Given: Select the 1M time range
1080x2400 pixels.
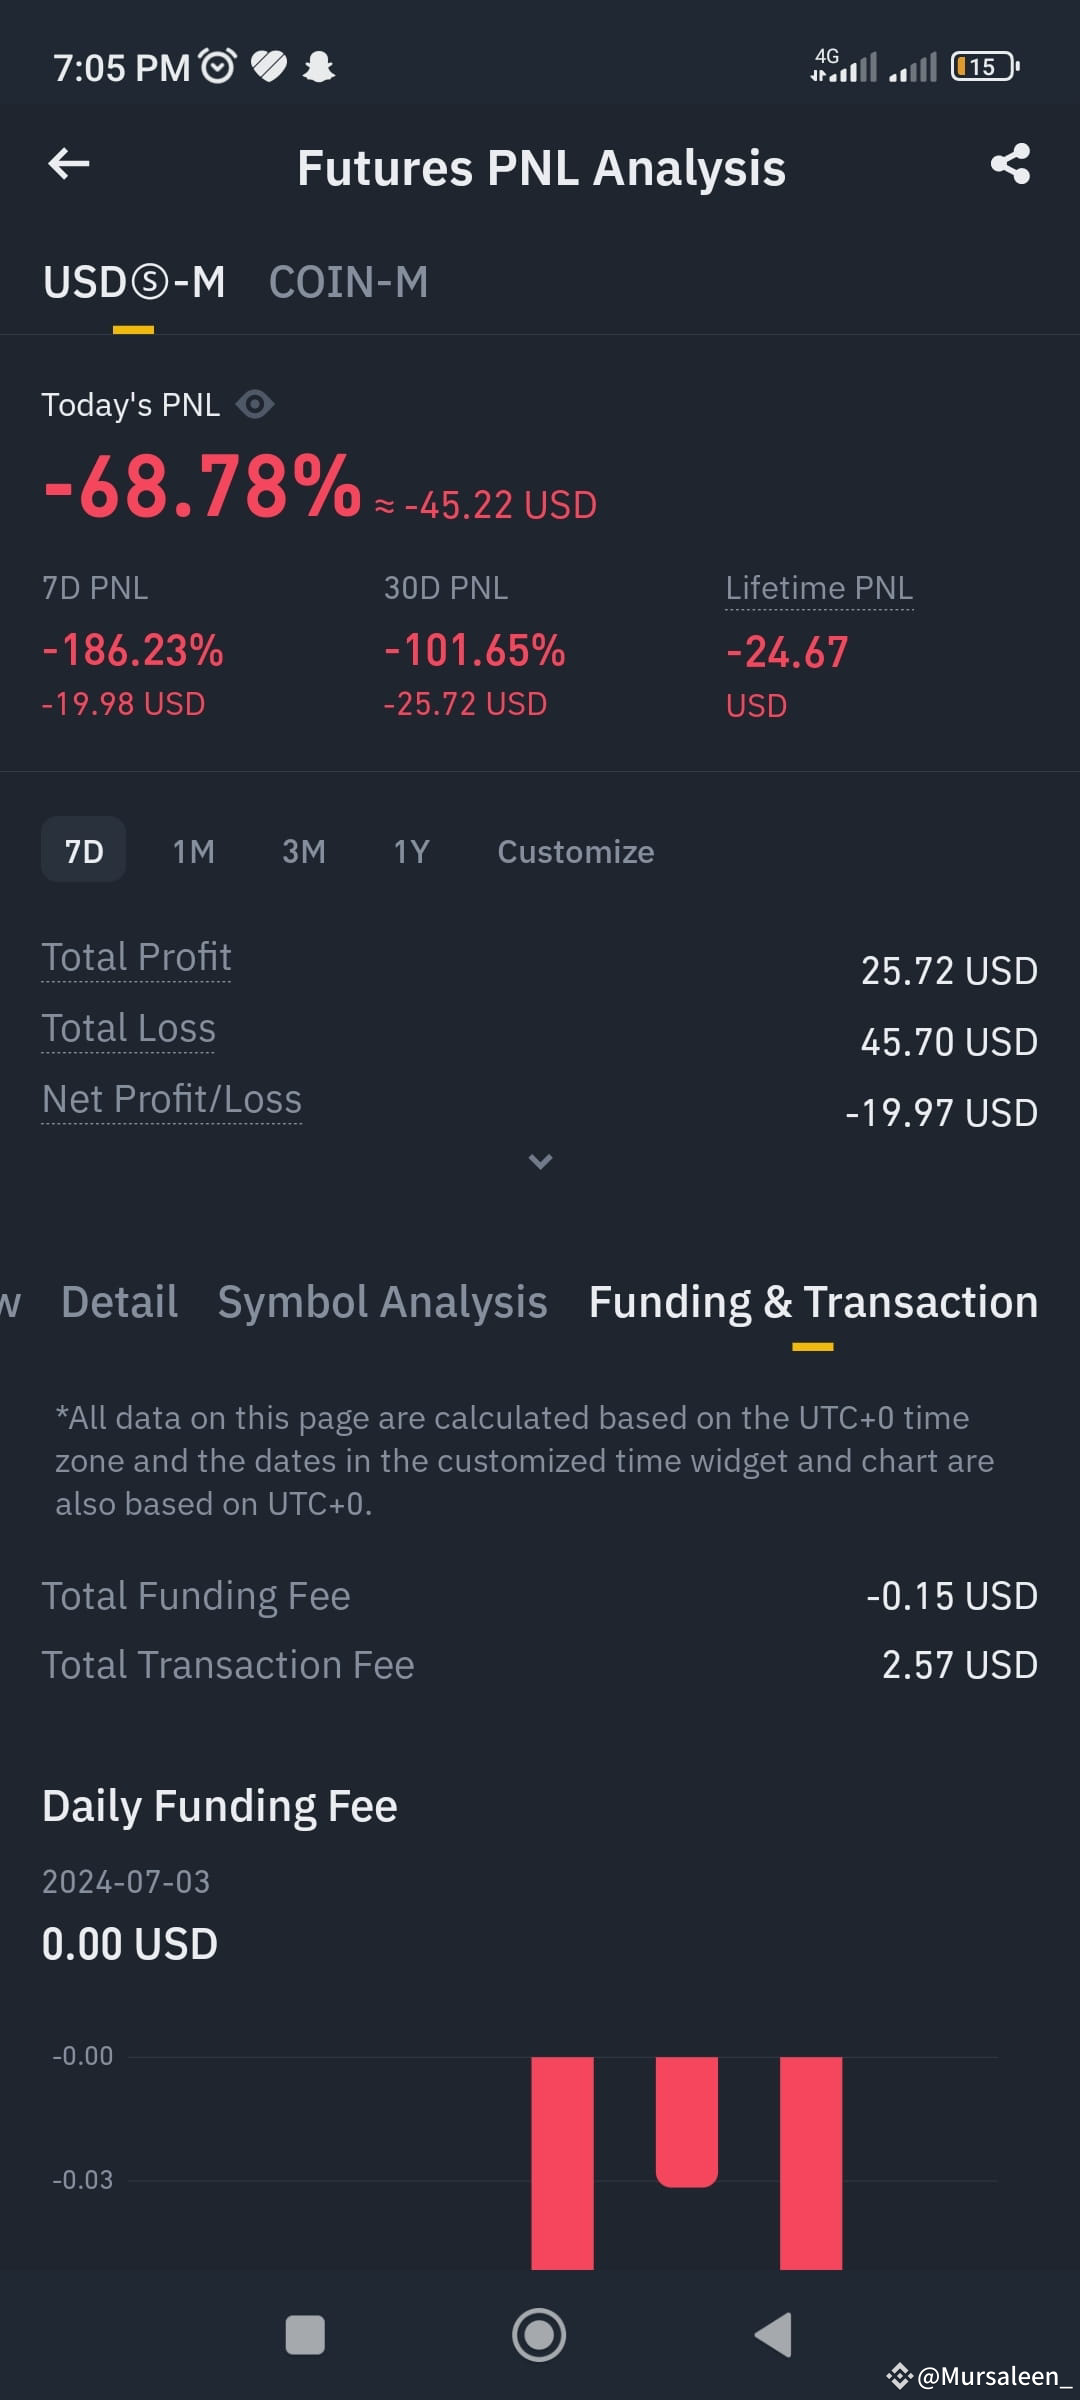Looking at the screenshot, I should click(x=193, y=851).
